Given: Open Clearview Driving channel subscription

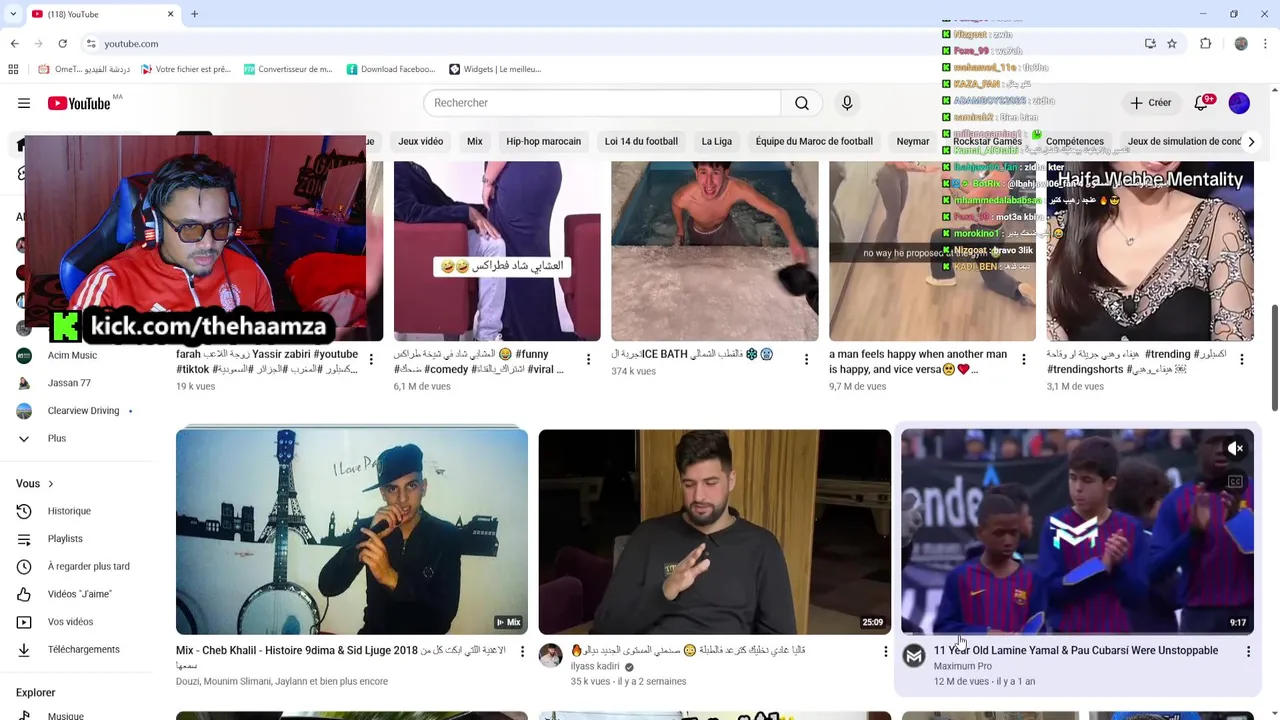Looking at the screenshot, I should pos(82,411).
